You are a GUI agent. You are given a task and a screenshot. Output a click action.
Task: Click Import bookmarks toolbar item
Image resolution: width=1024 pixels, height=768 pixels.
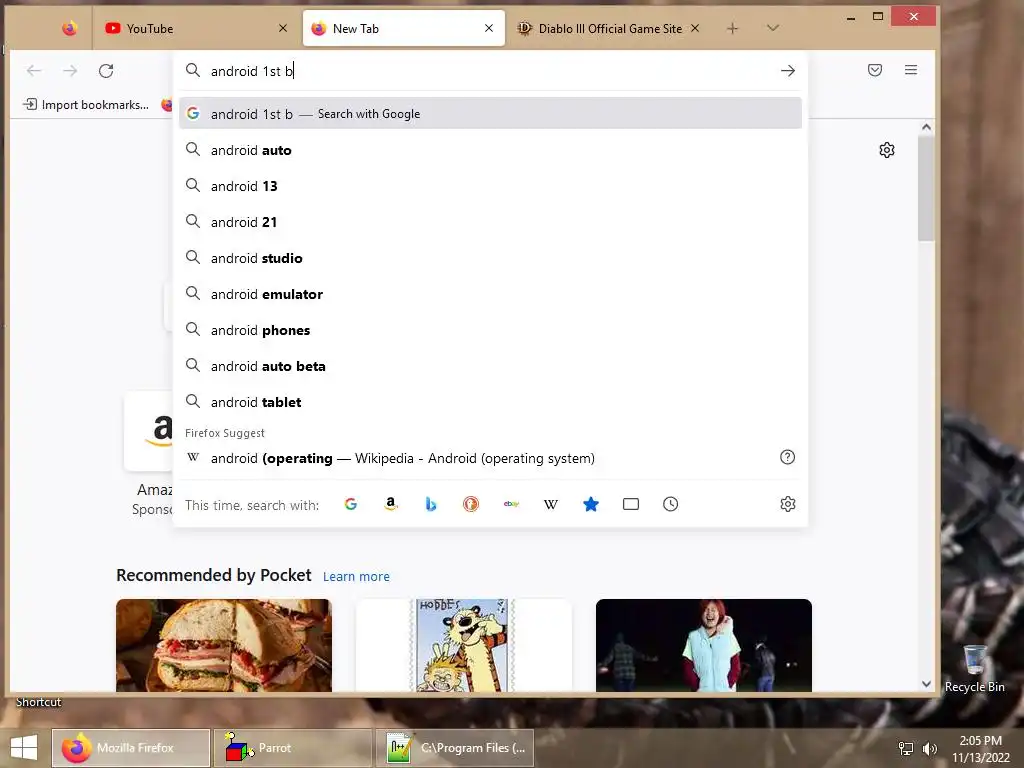(x=86, y=104)
